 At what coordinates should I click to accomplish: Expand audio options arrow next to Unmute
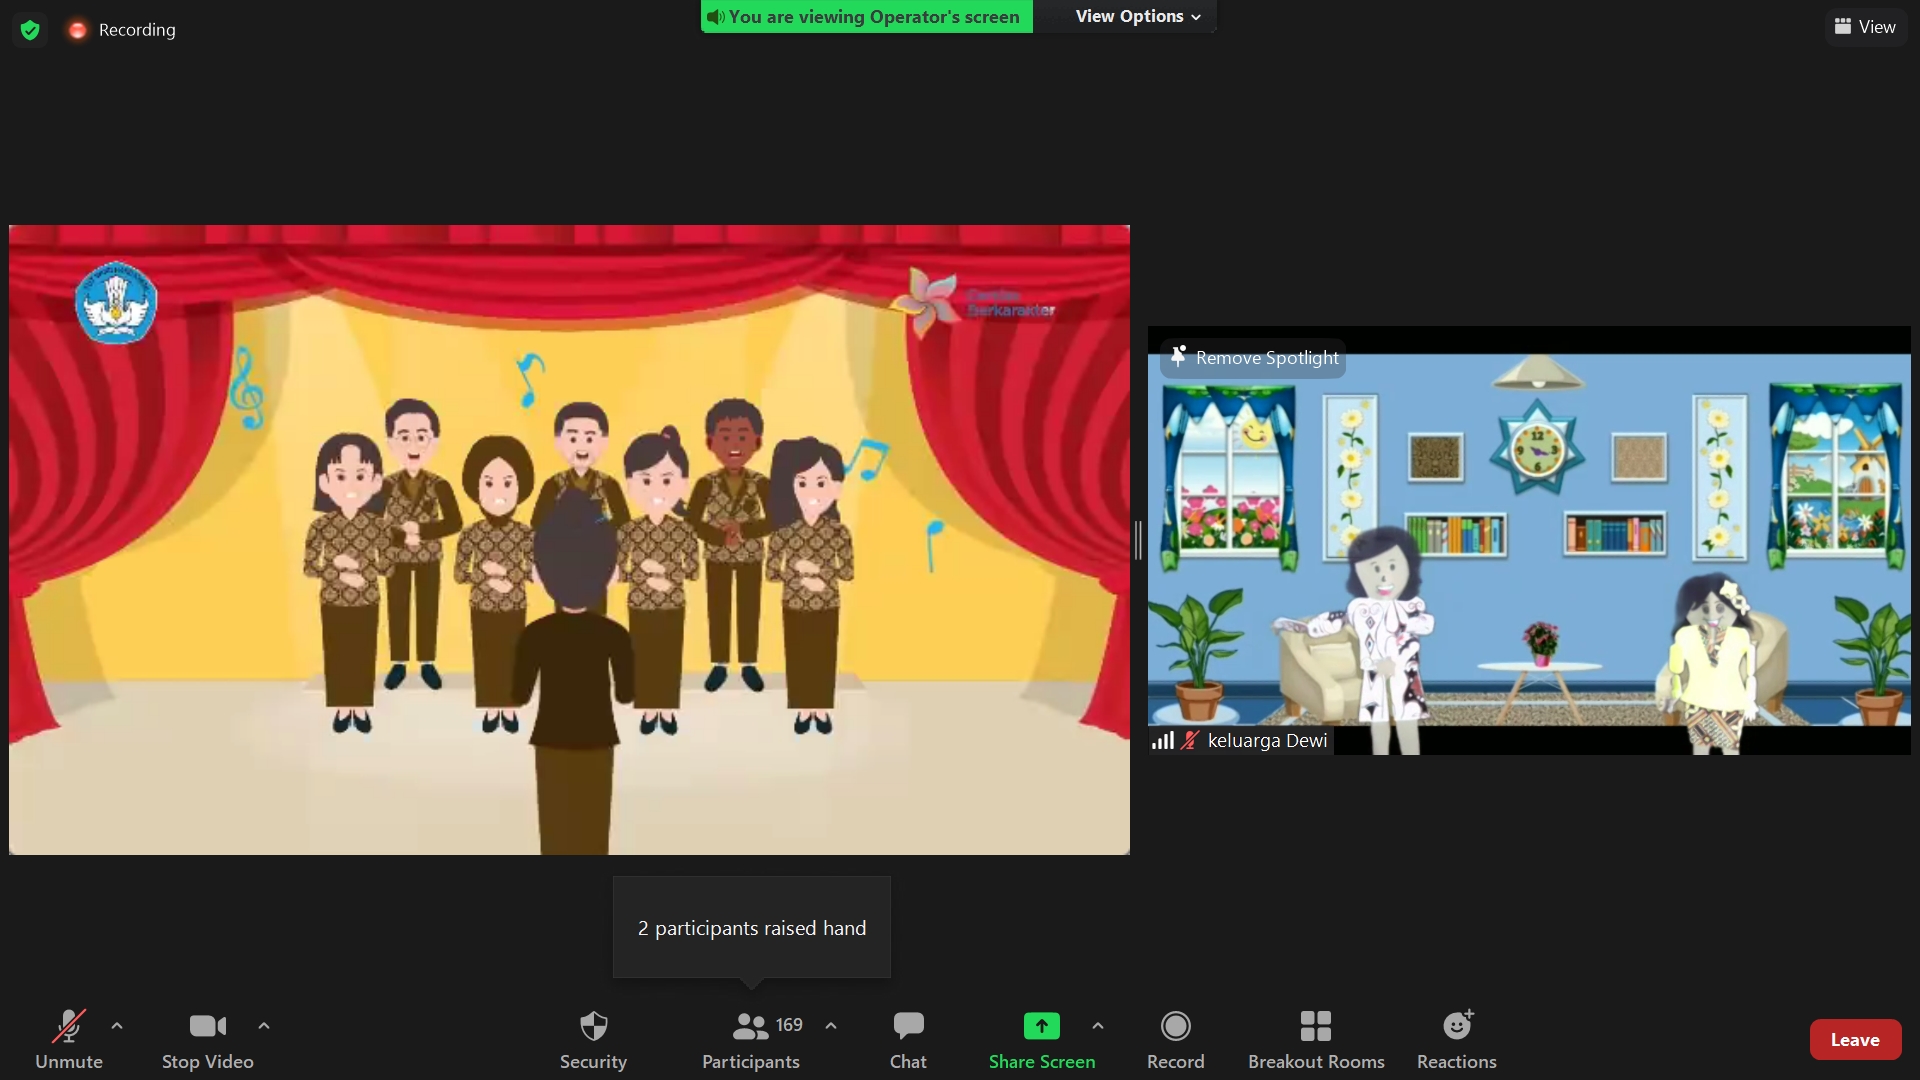pyautogui.click(x=117, y=1026)
